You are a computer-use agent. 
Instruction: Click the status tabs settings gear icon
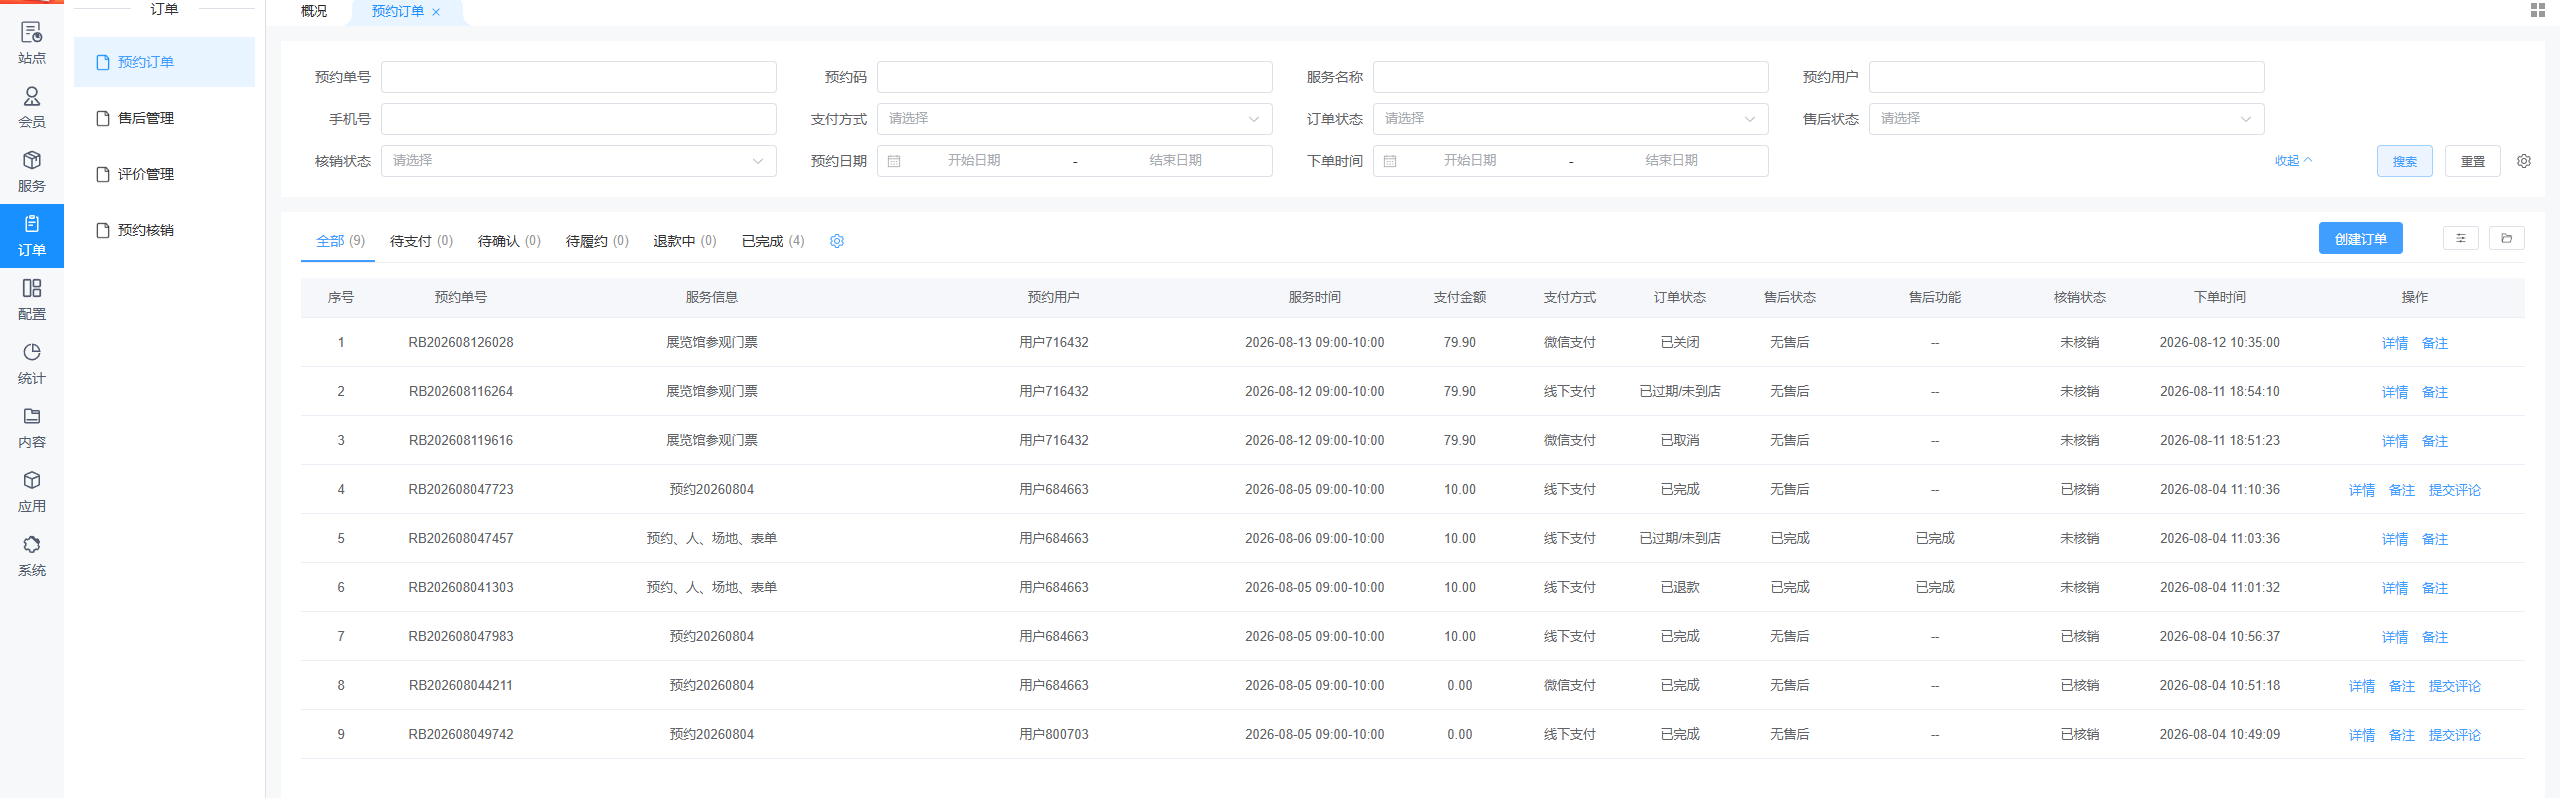coord(837,241)
